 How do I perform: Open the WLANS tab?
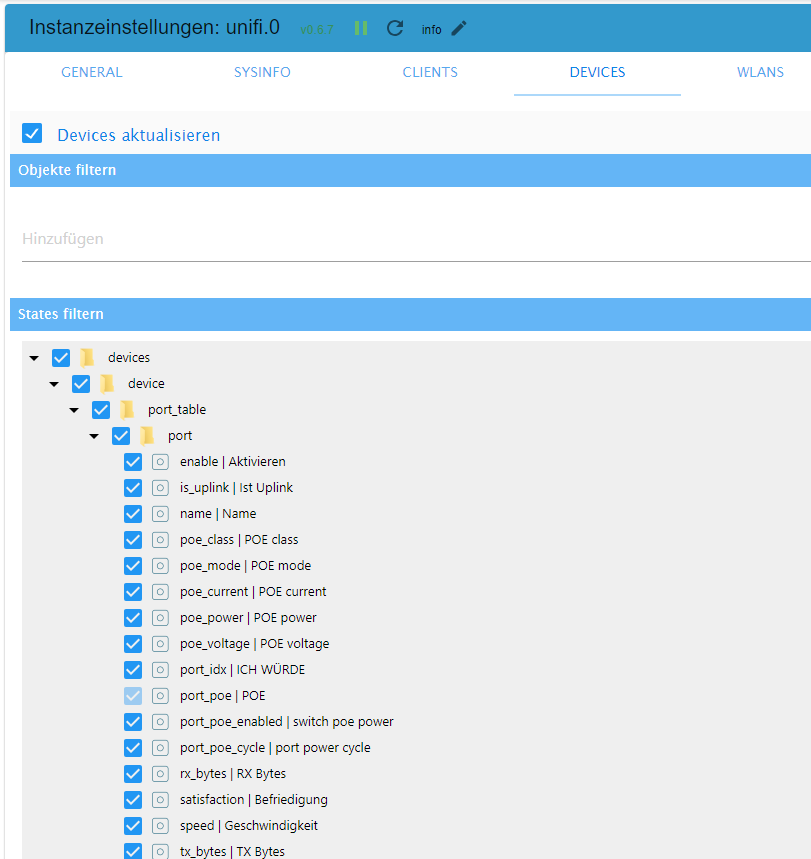pos(760,72)
